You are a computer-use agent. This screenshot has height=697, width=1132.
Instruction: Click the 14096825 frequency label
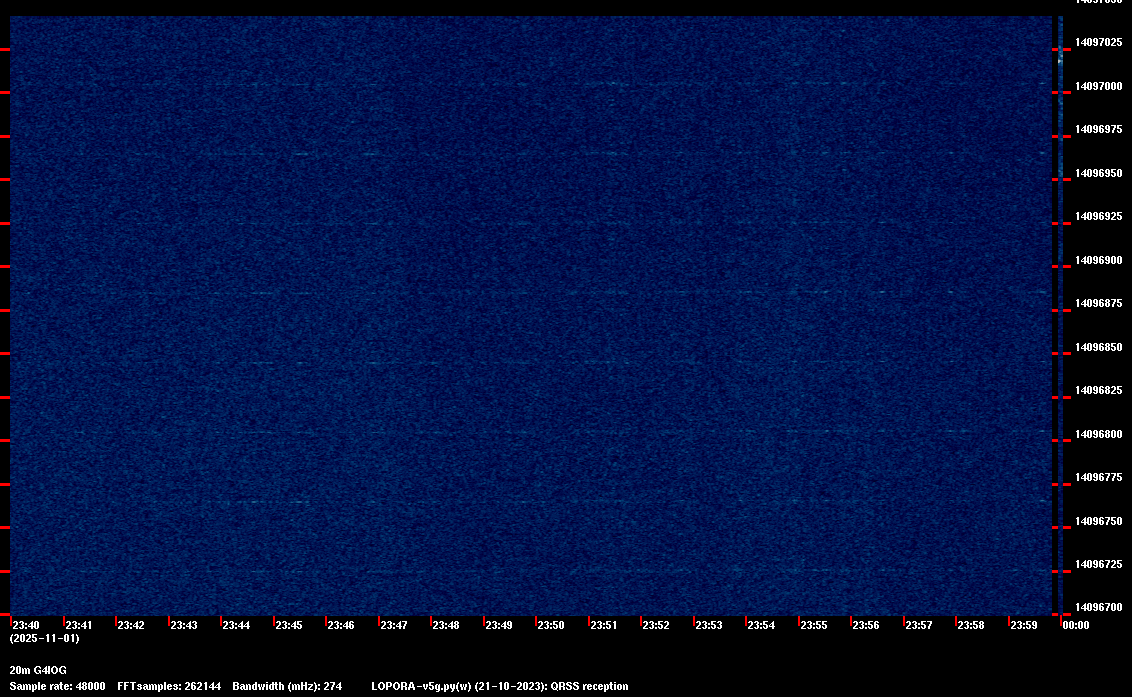[1099, 391]
